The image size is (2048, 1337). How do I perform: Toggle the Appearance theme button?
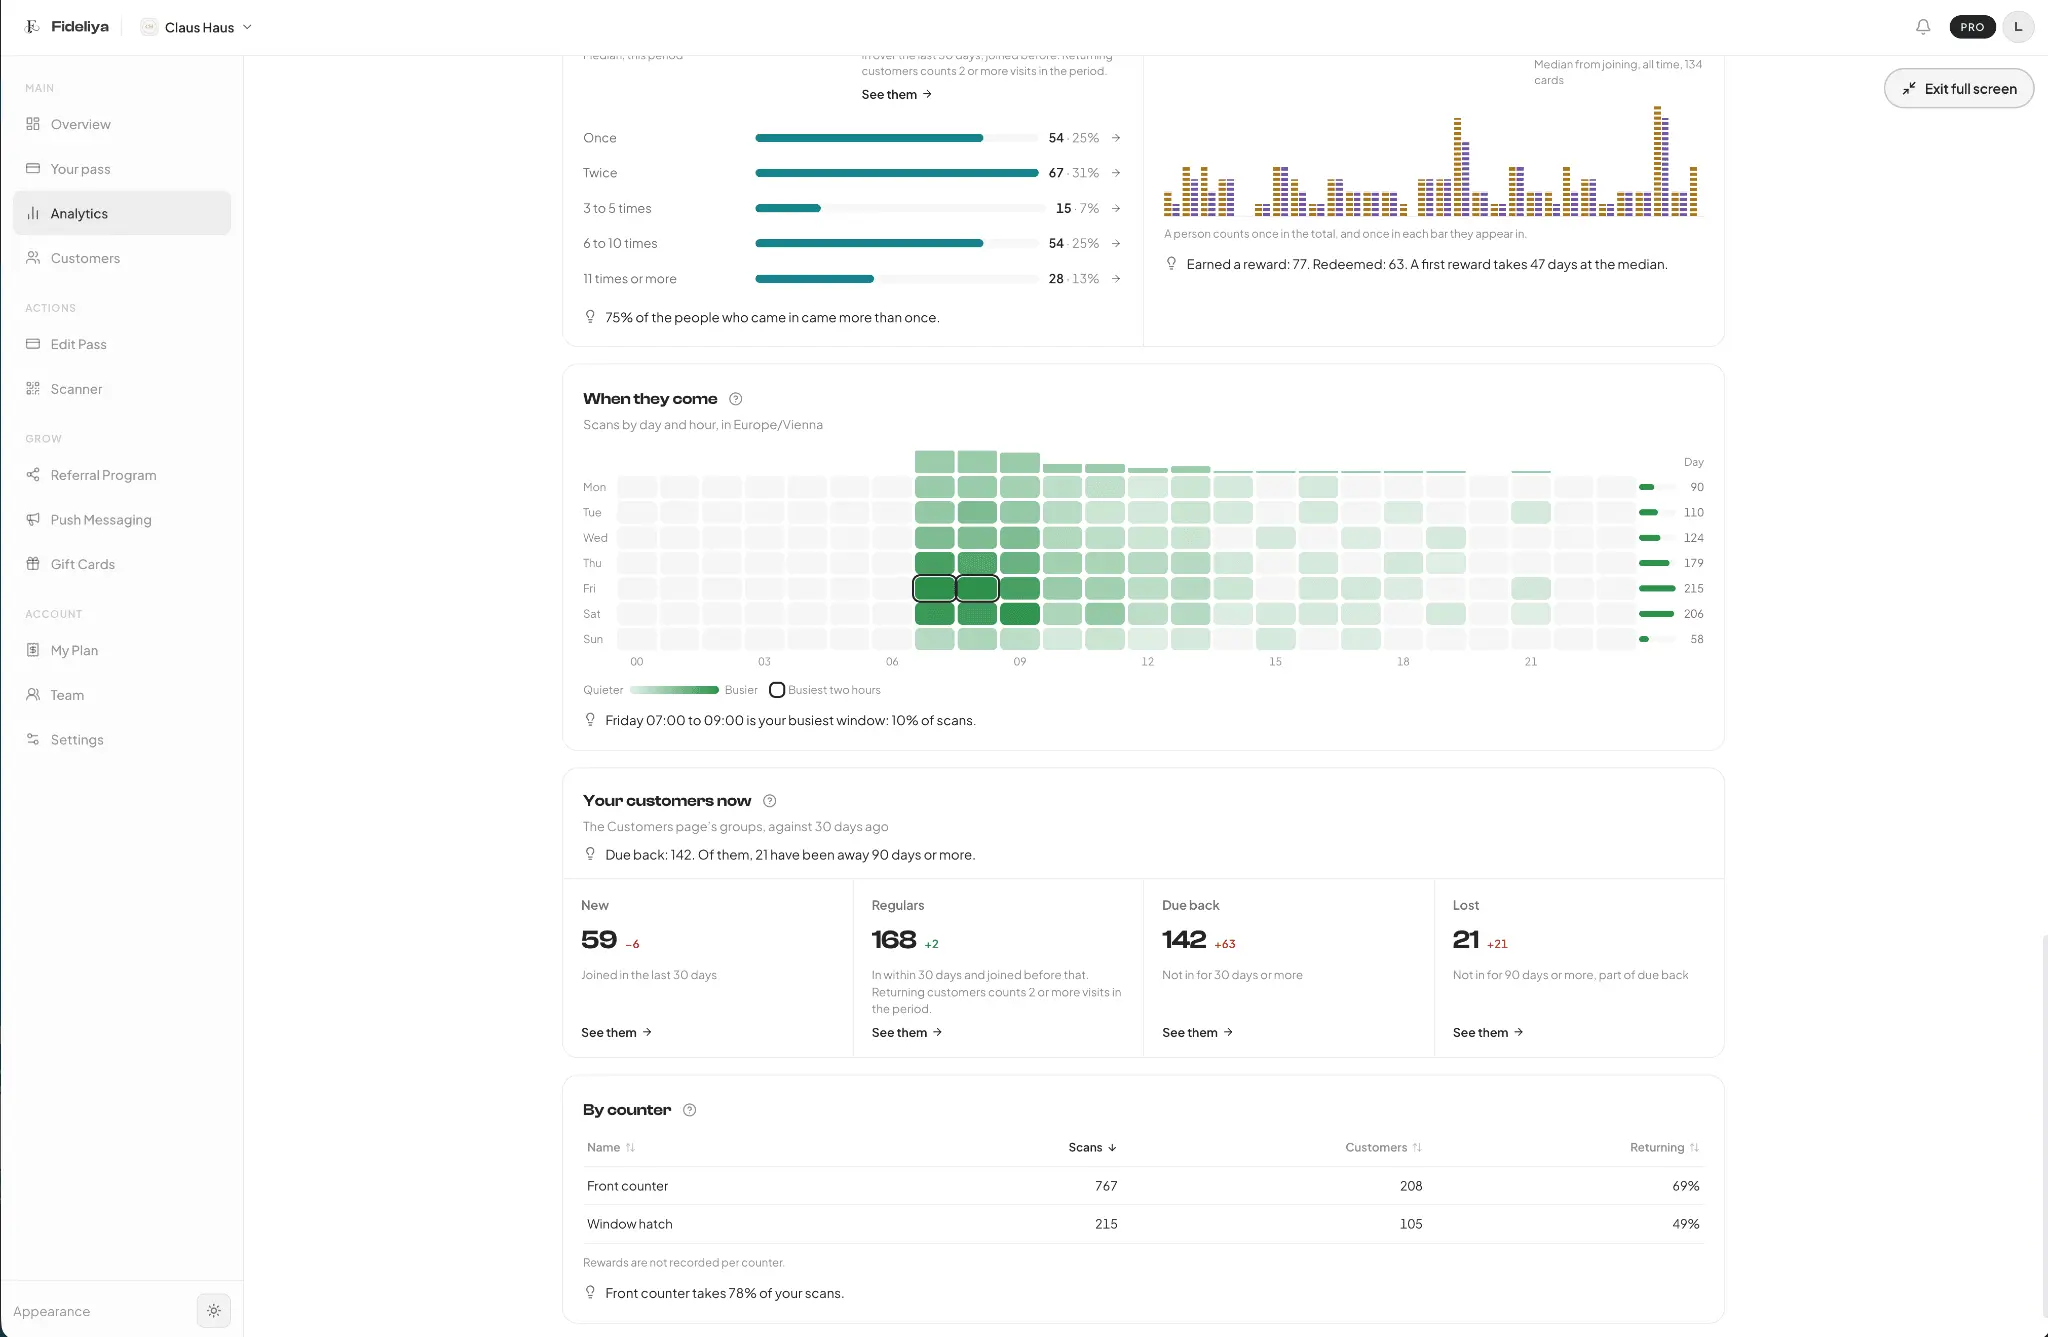click(x=214, y=1310)
